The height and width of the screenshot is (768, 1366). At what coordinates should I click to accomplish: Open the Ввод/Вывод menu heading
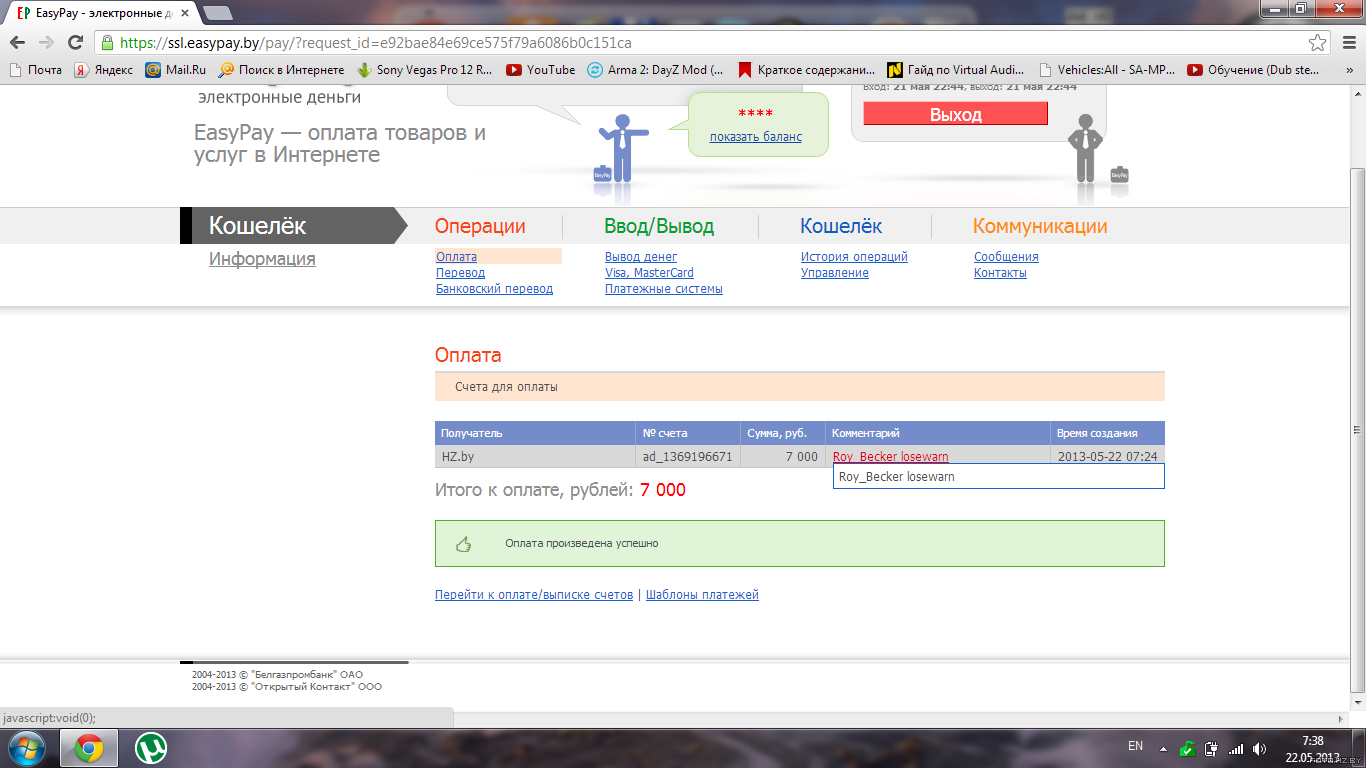659,226
